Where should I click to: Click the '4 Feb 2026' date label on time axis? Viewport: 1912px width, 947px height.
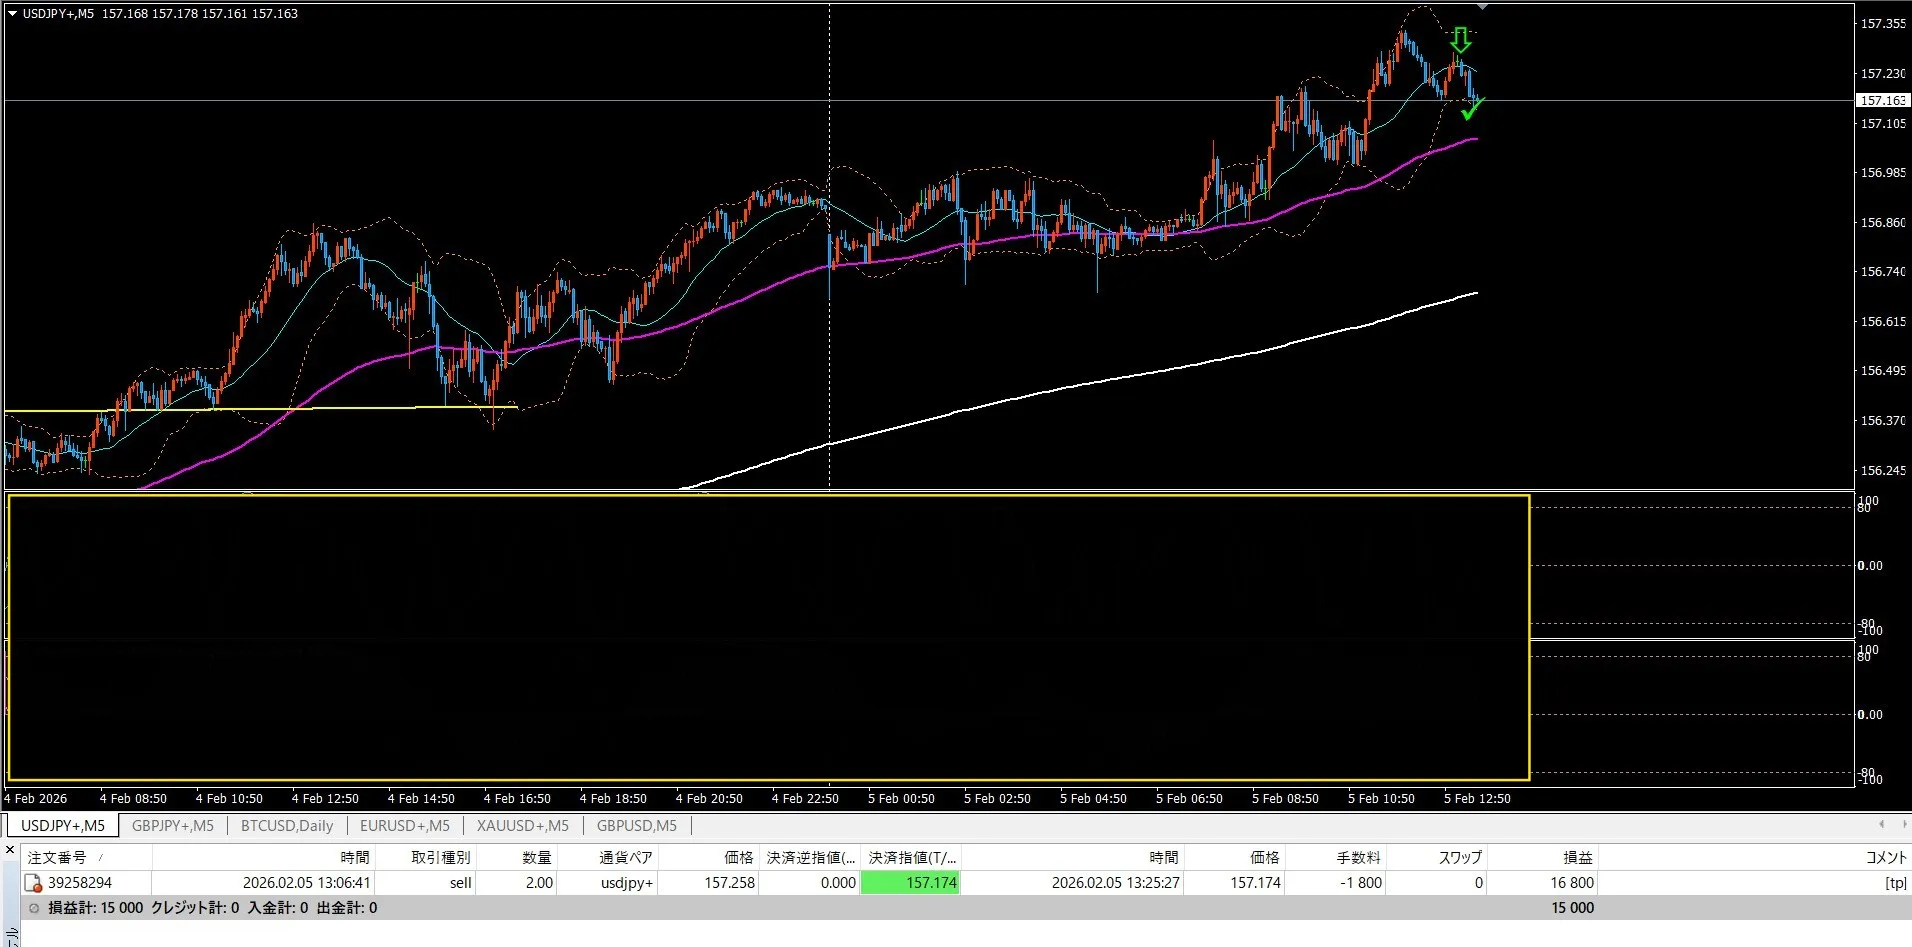pos(36,799)
